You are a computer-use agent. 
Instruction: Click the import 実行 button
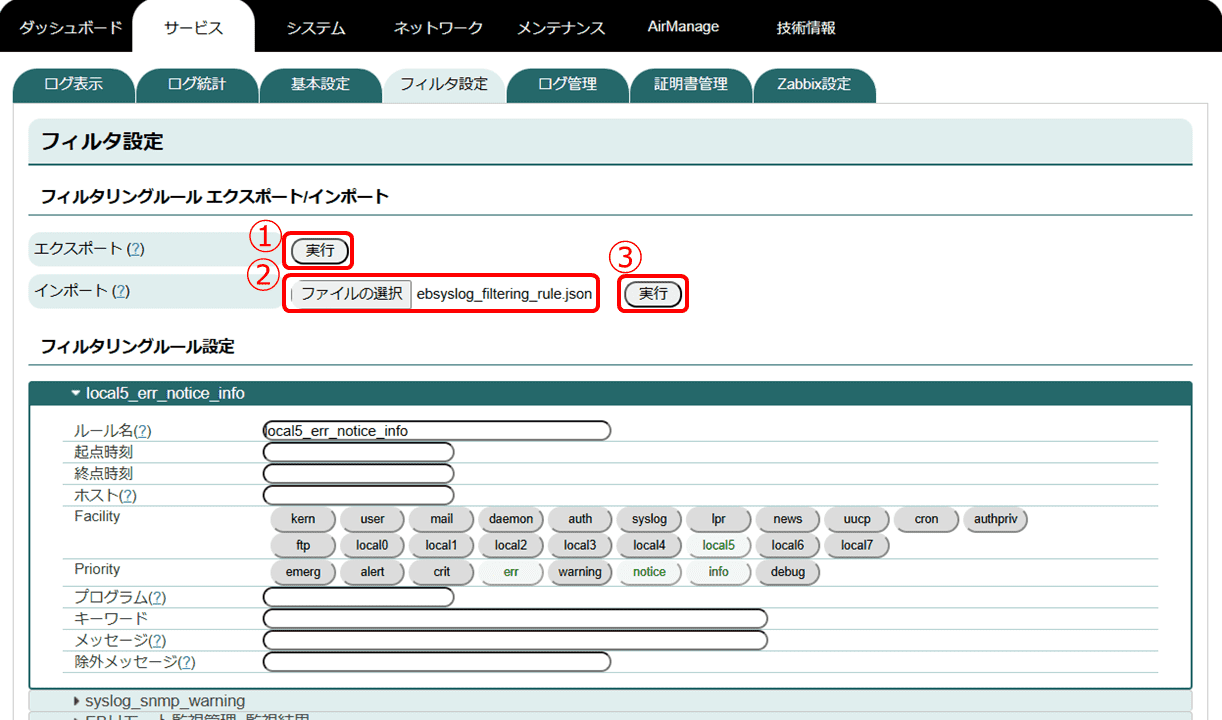652,293
